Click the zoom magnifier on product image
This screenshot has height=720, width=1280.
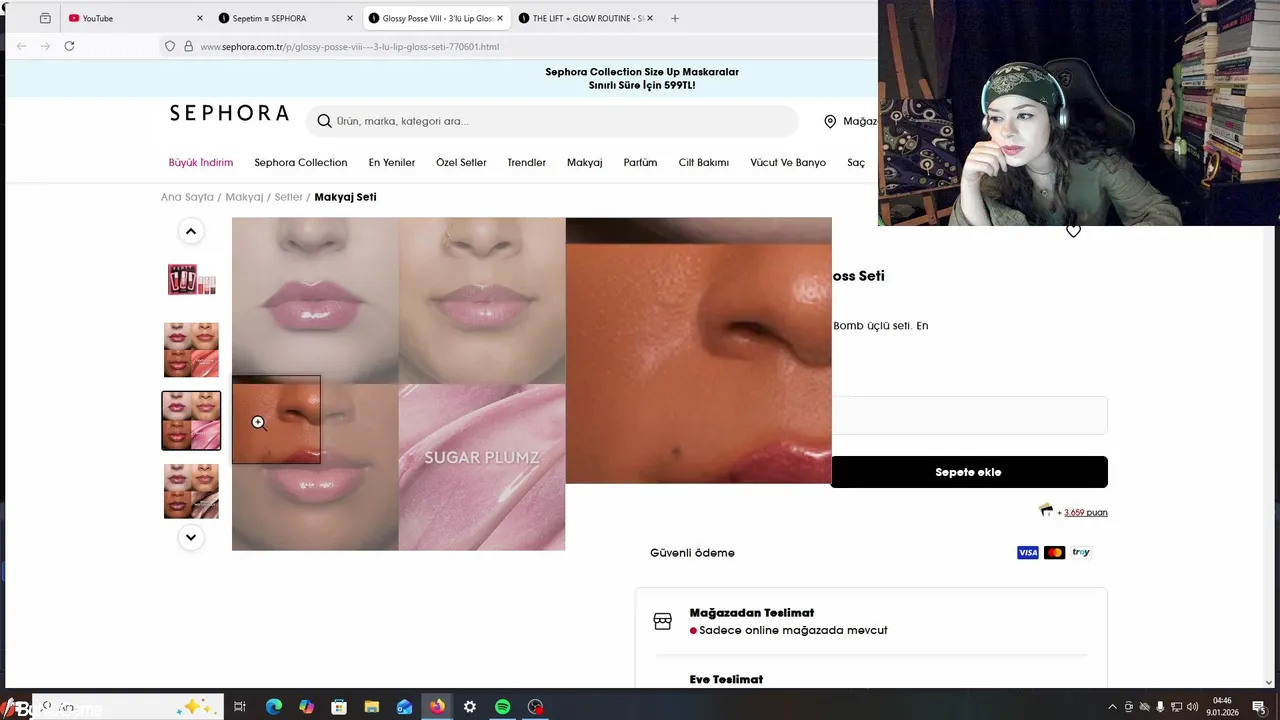[x=259, y=423]
